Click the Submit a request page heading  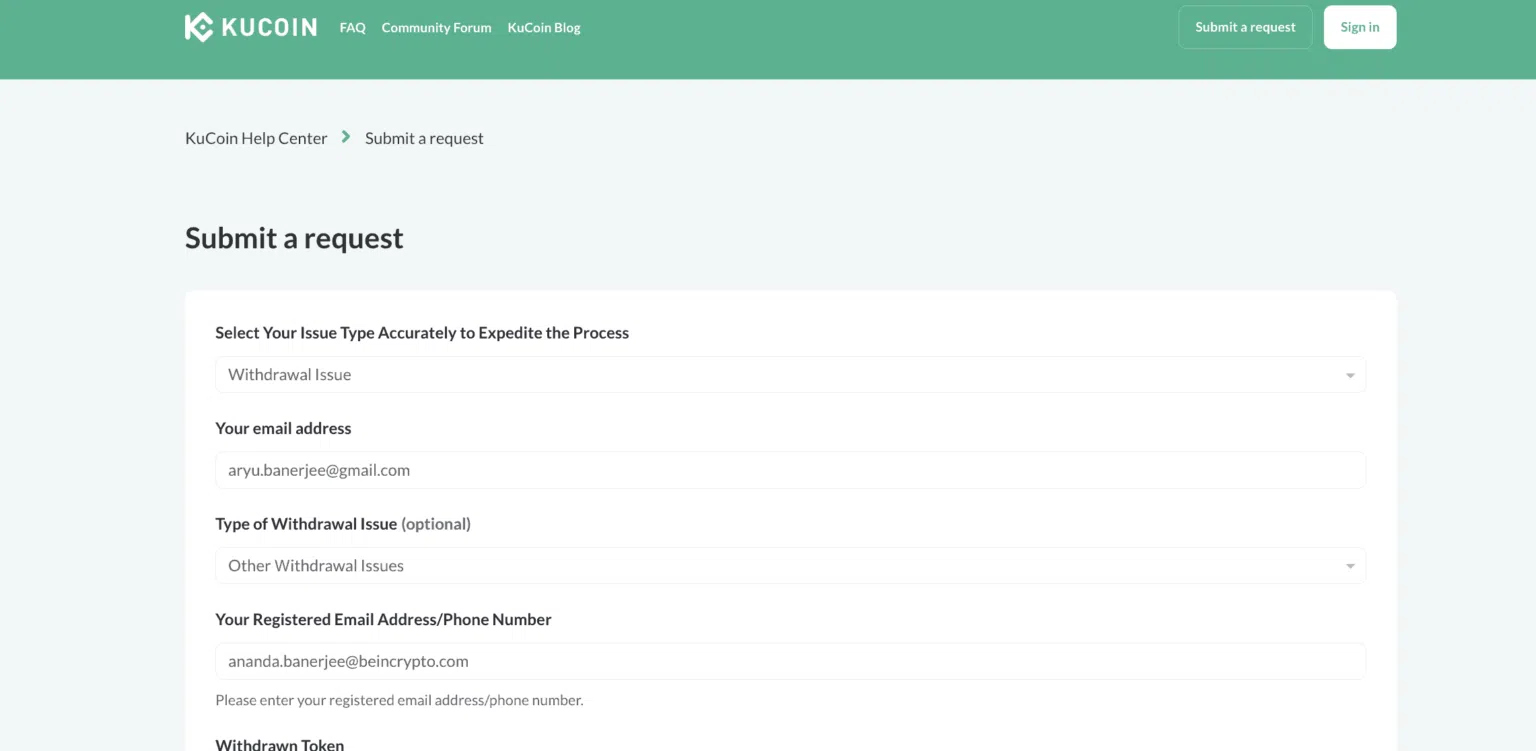(x=294, y=238)
